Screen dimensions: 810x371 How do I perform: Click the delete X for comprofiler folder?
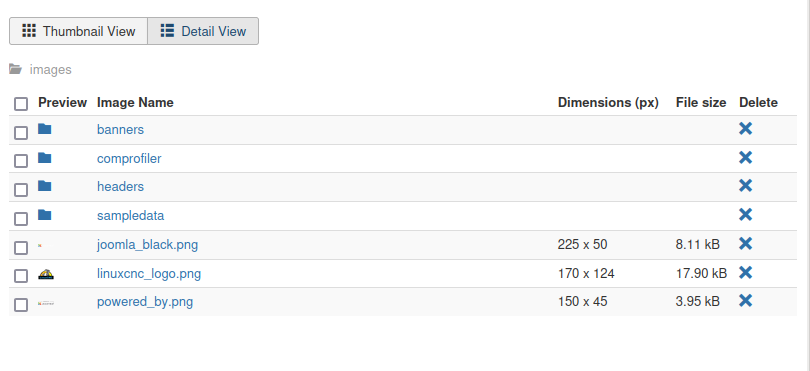(x=745, y=158)
